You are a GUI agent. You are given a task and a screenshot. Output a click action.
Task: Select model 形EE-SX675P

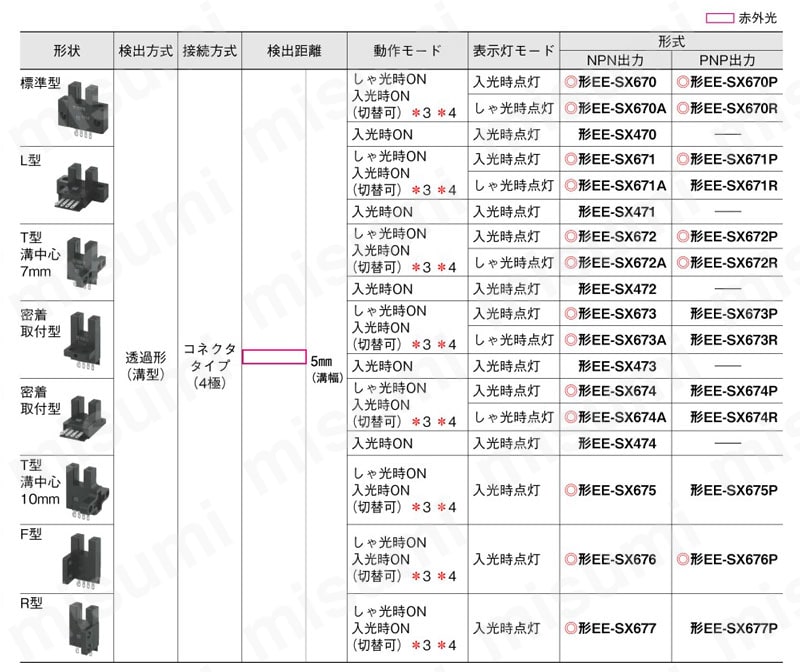coord(734,490)
